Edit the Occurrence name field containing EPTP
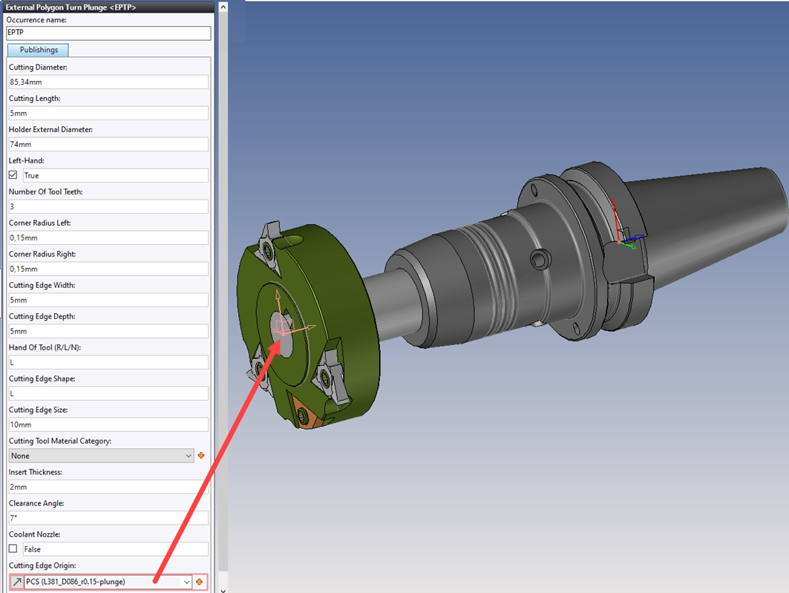 click(x=109, y=33)
